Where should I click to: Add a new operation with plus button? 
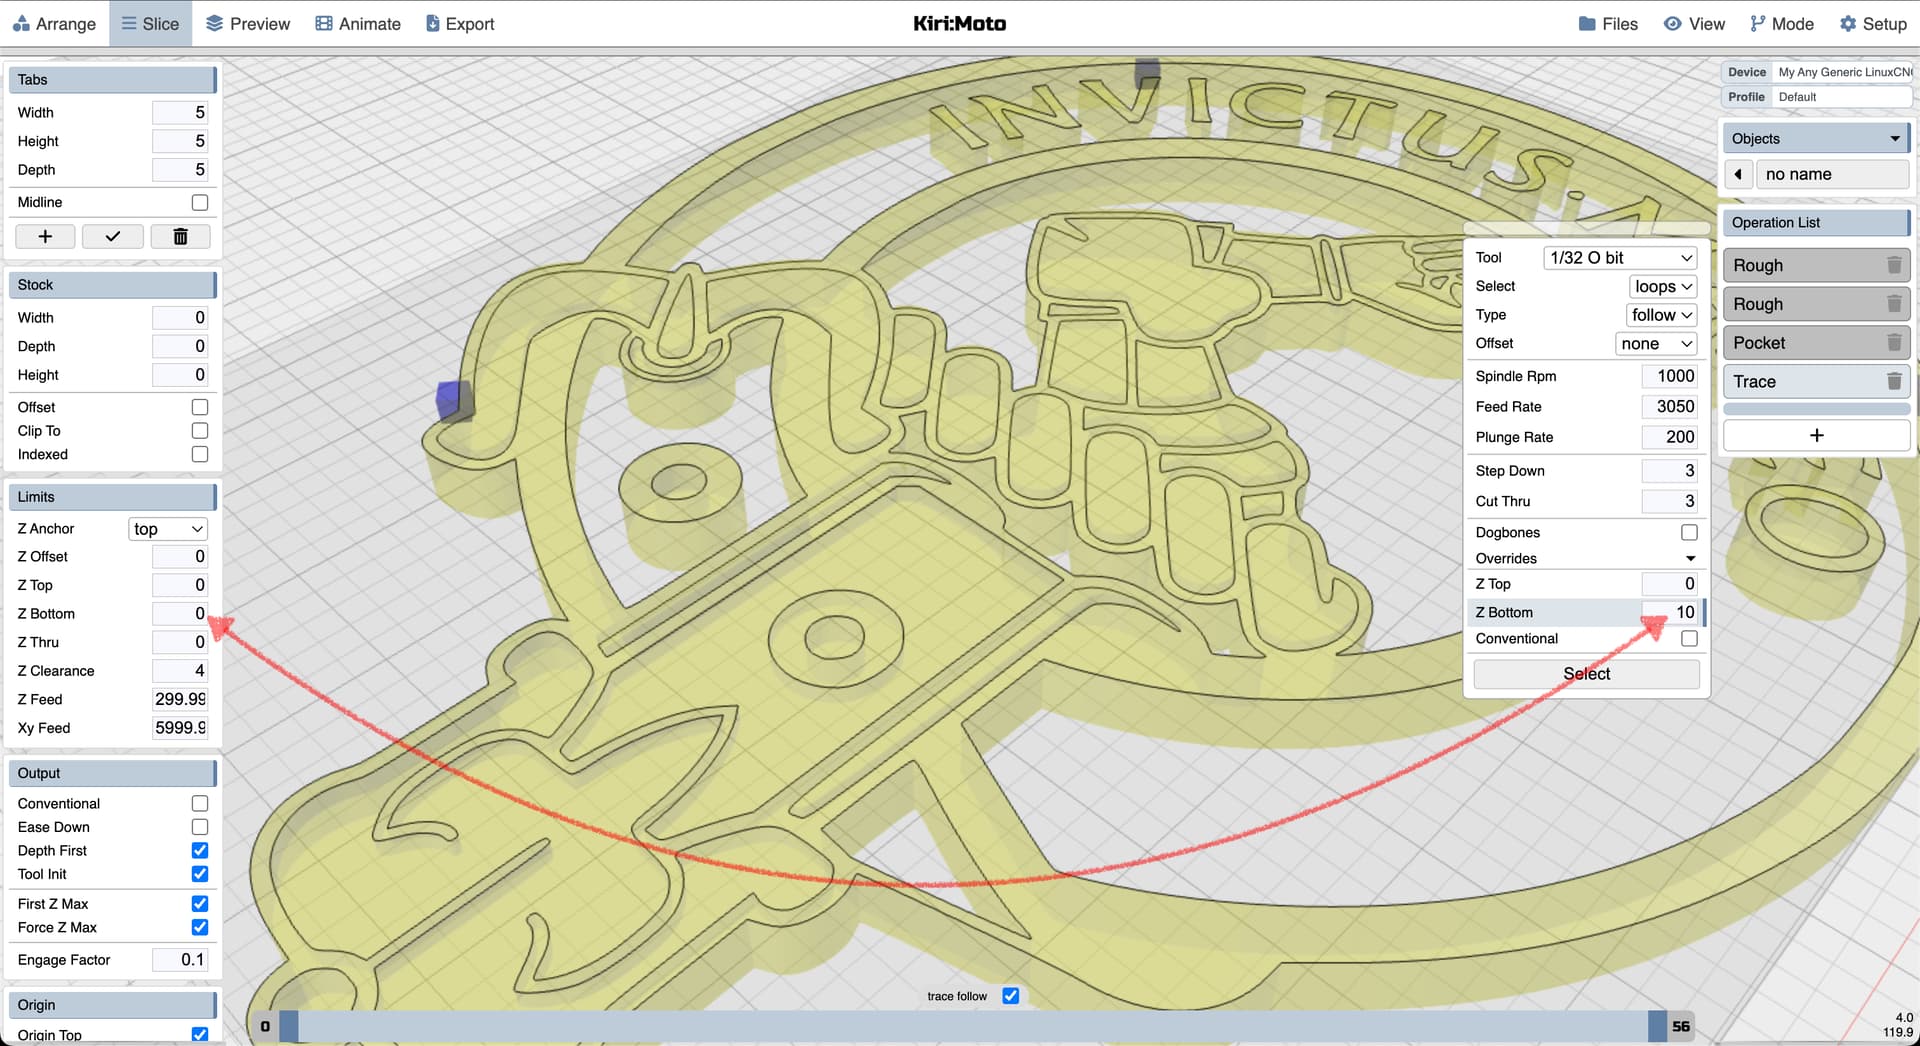click(1816, 435)
